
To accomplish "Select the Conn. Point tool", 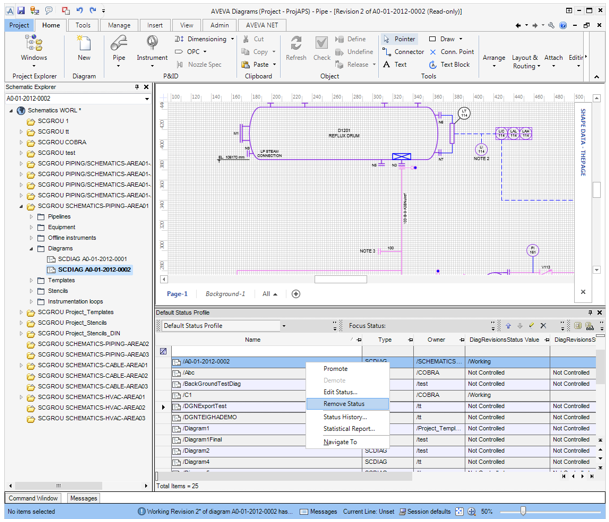I will 451,52.
